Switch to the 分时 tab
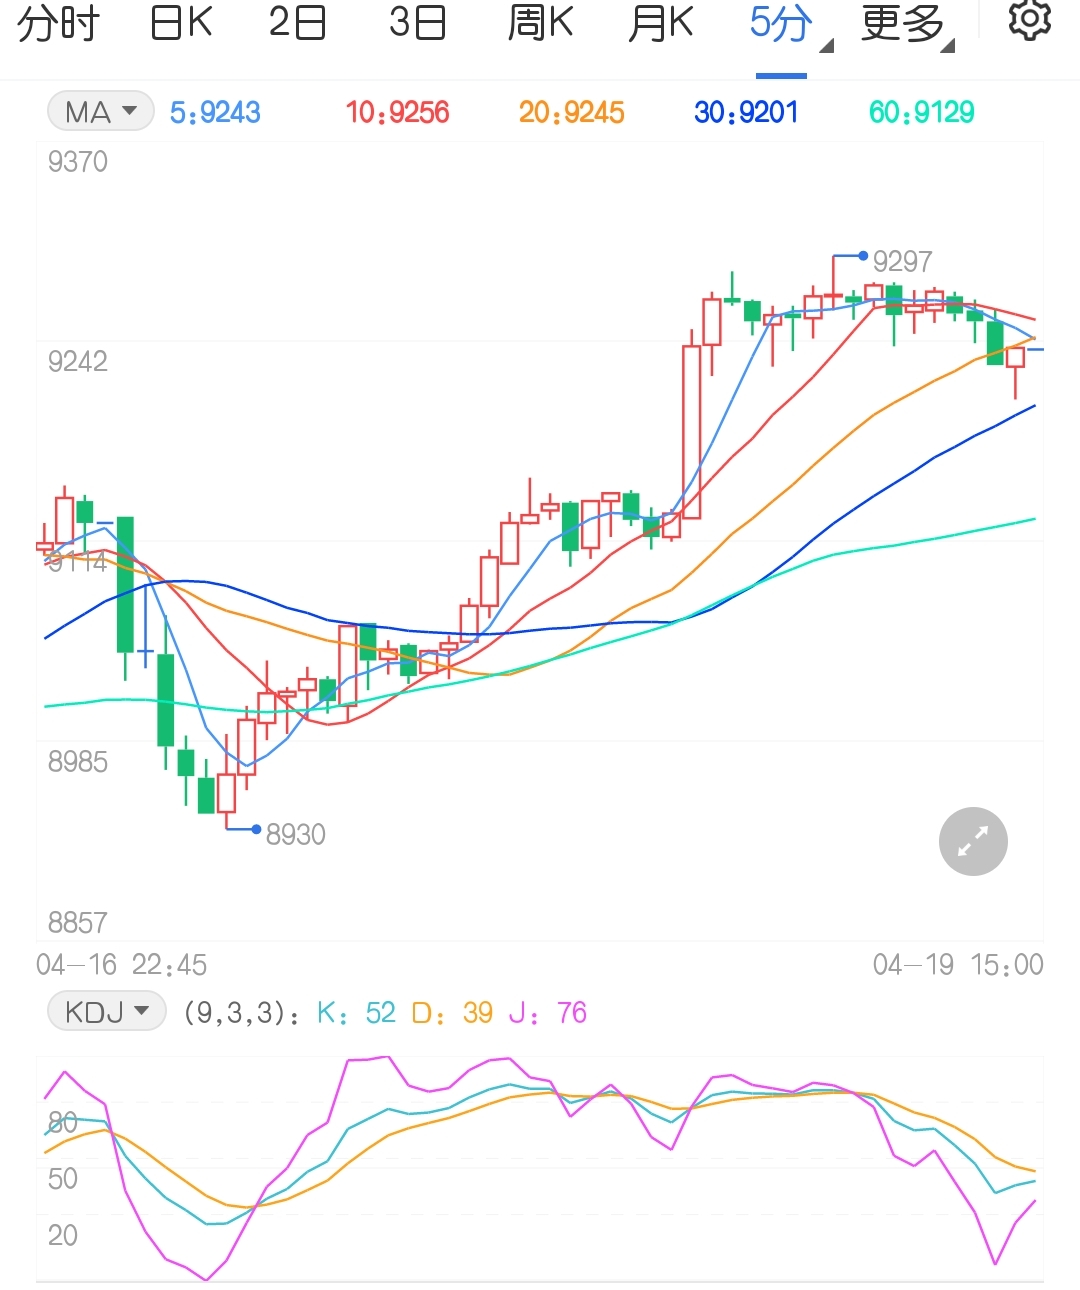1080x1290 pixels. [x=58, y=22]
